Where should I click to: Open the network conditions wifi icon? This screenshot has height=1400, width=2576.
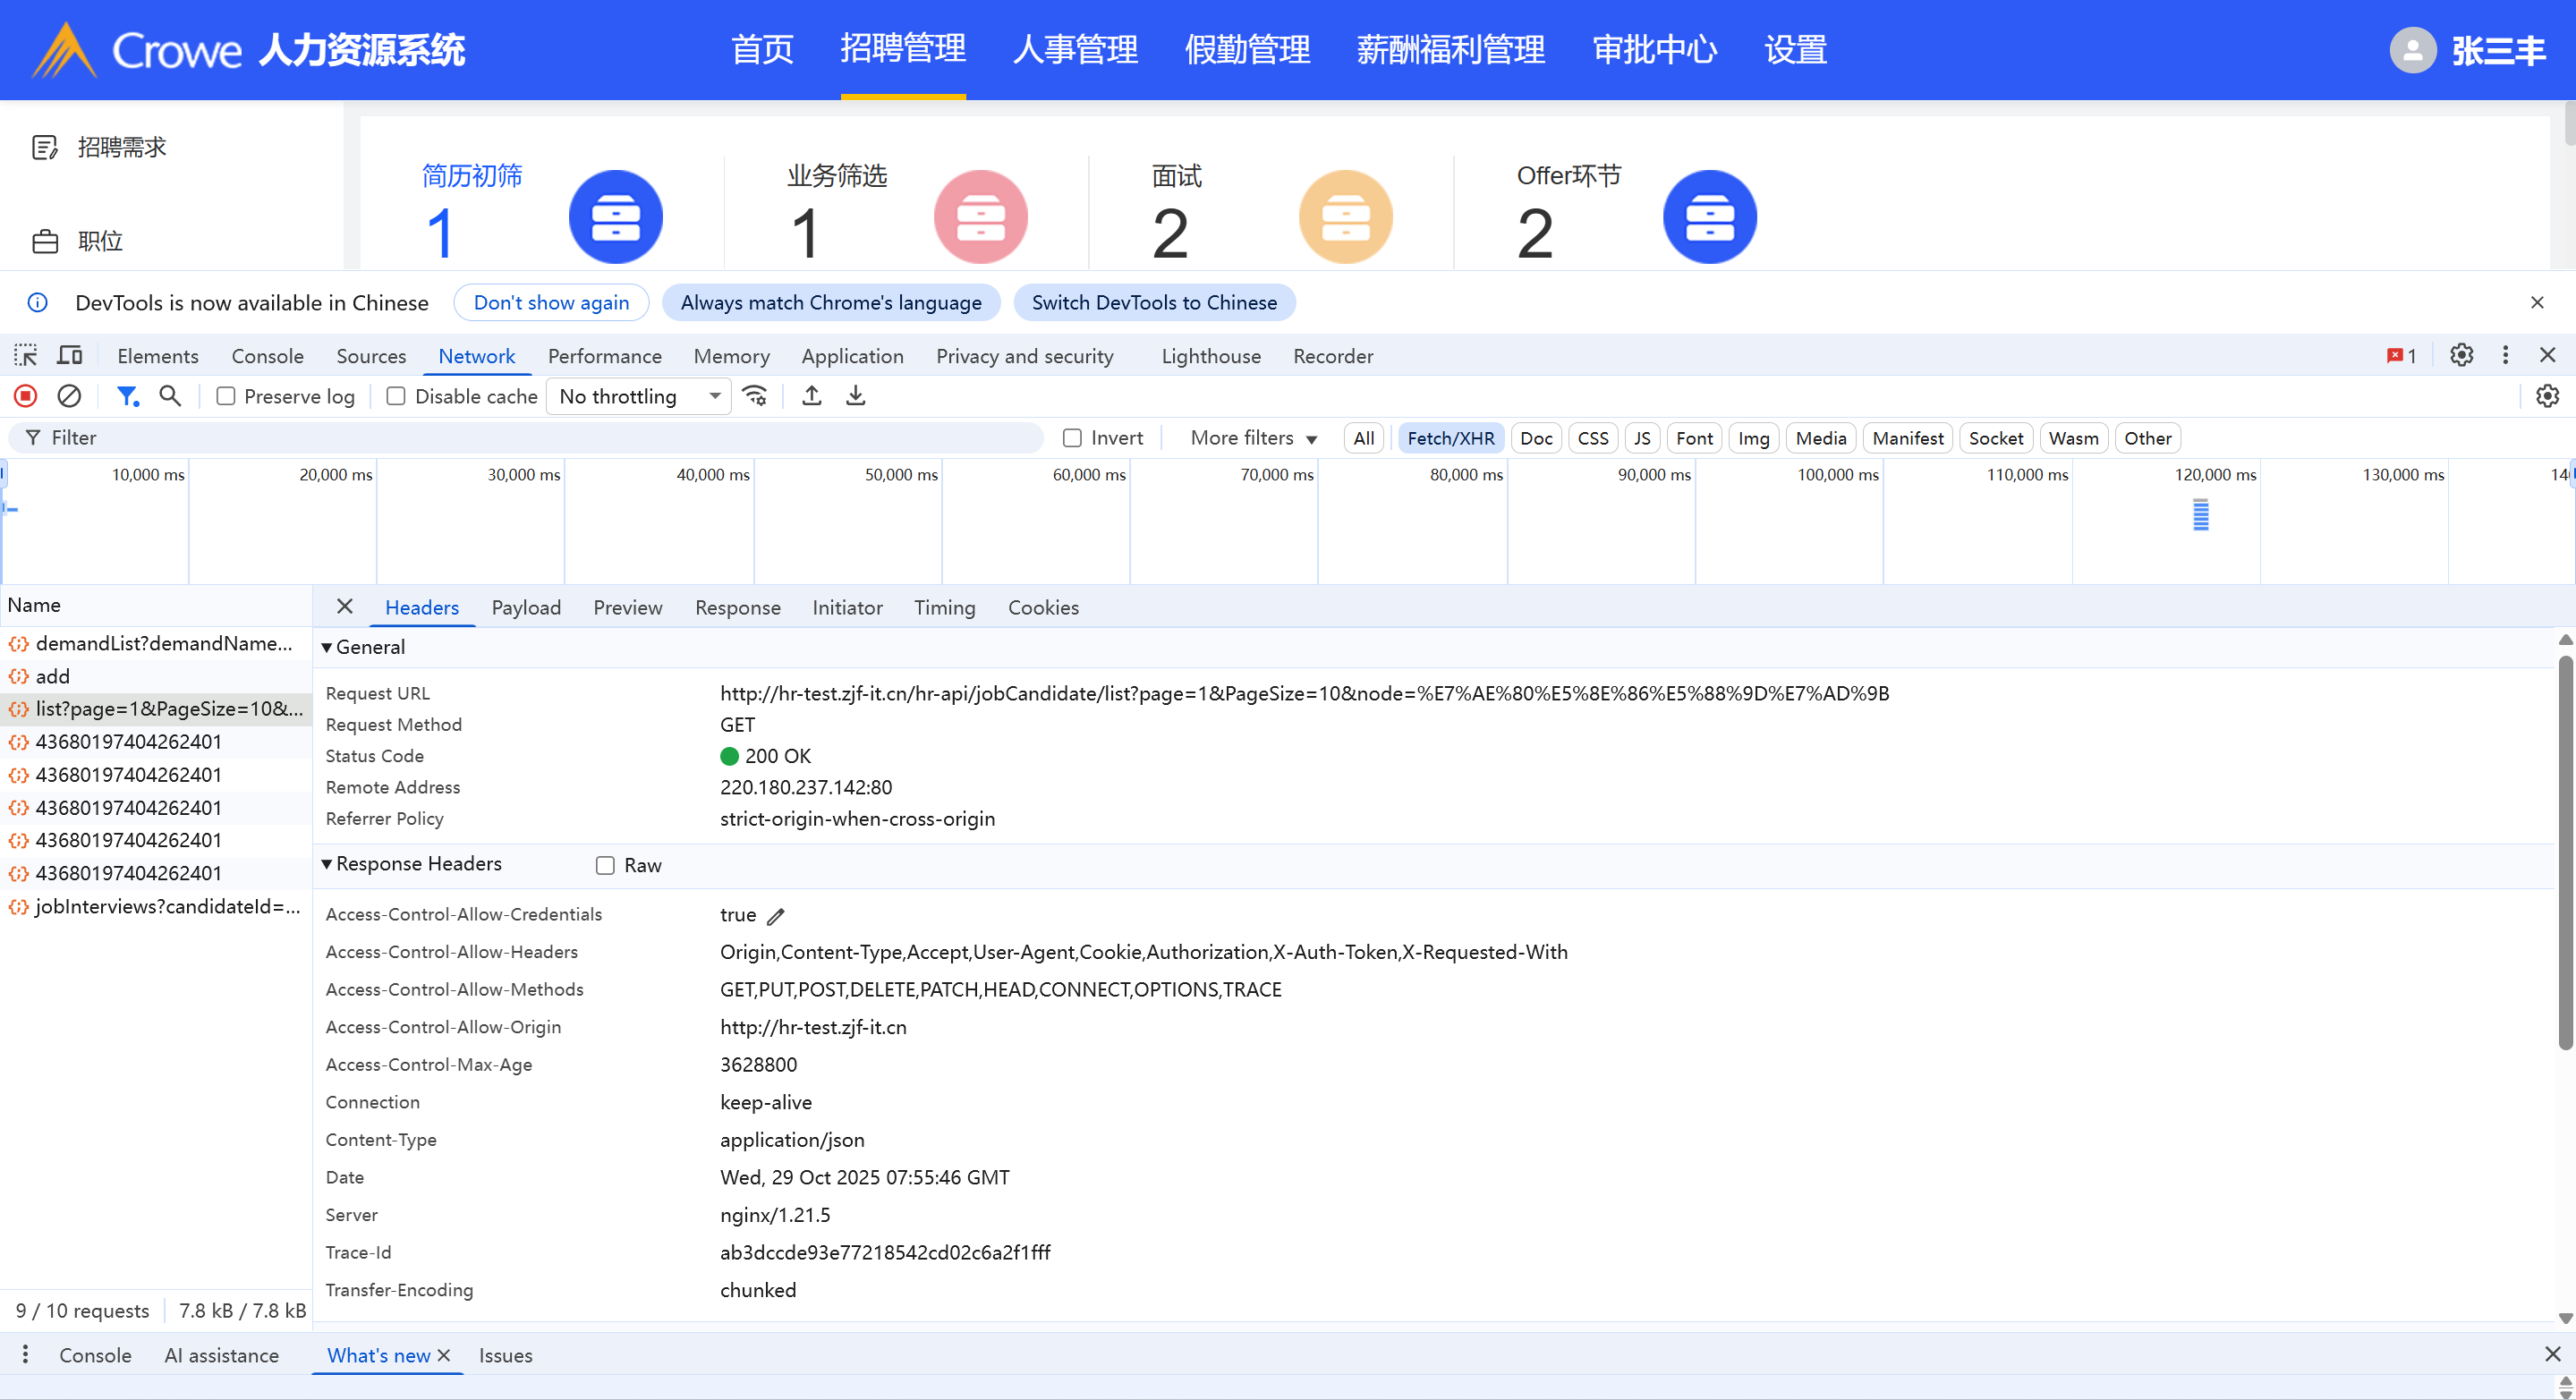click(x=755, y=396)
